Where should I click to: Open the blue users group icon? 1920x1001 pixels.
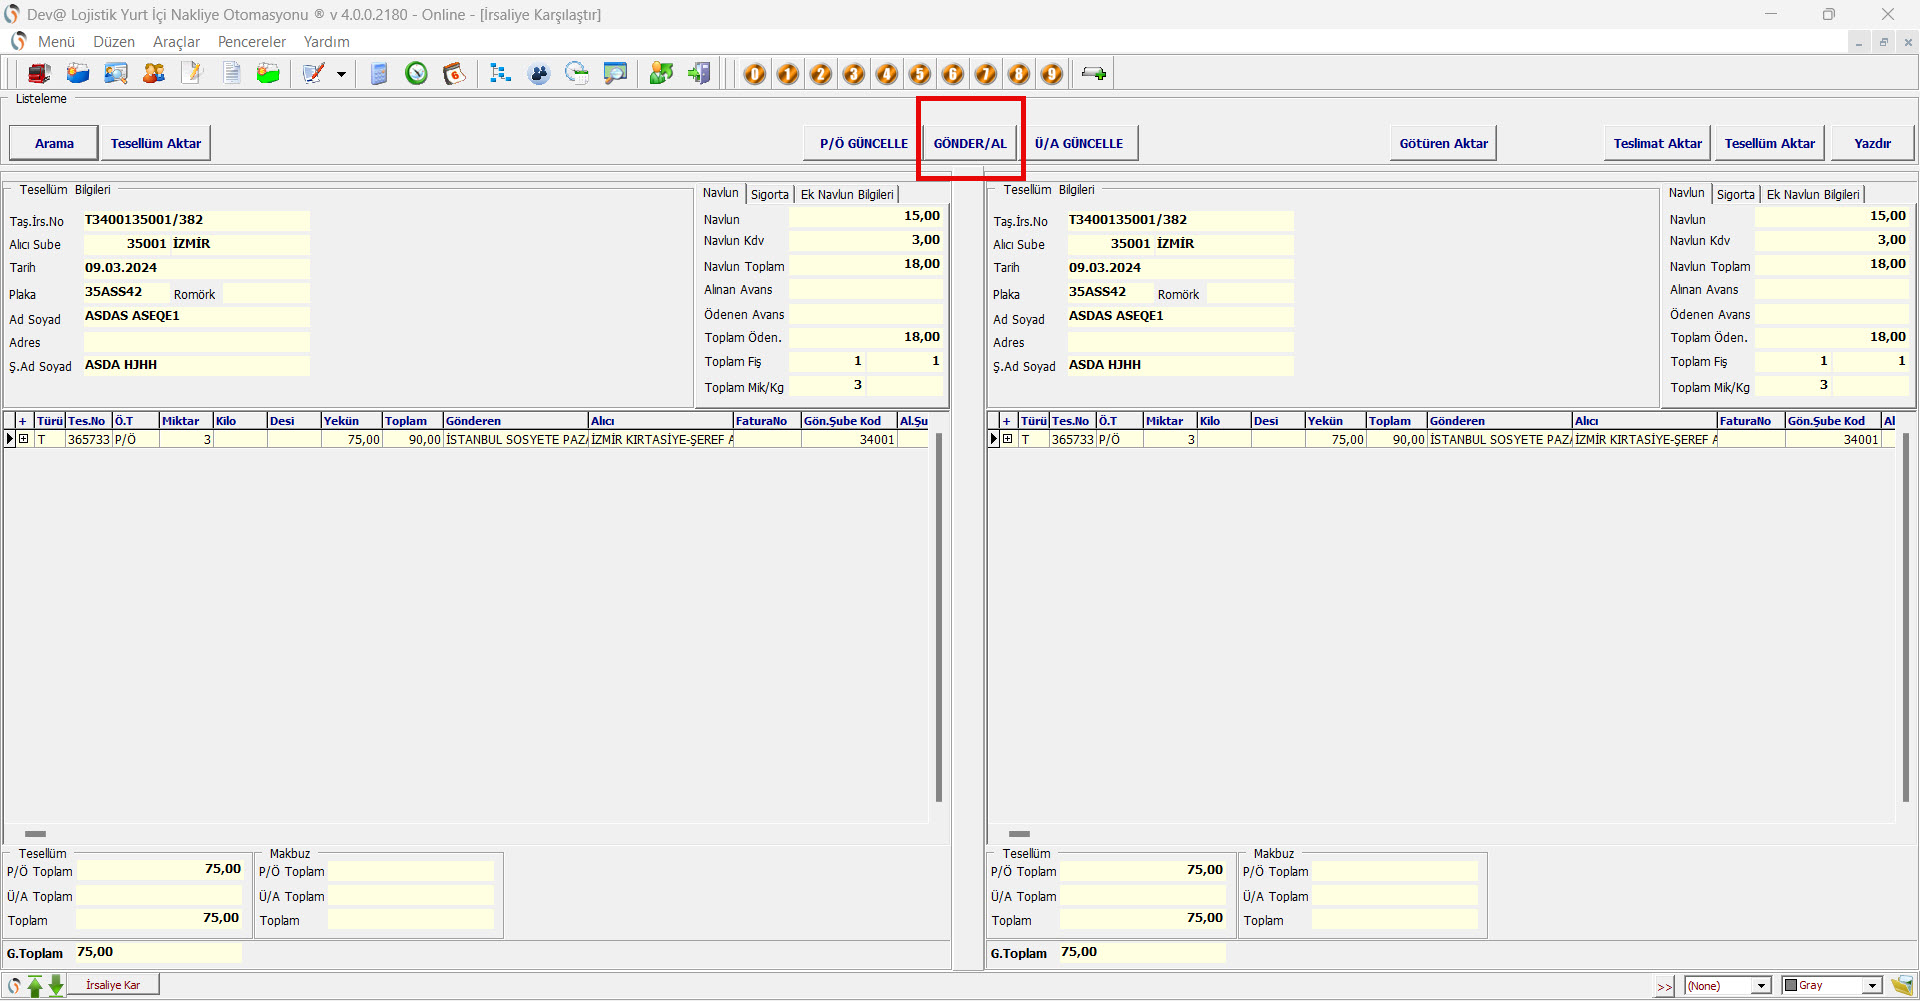(x=539, y=73)
